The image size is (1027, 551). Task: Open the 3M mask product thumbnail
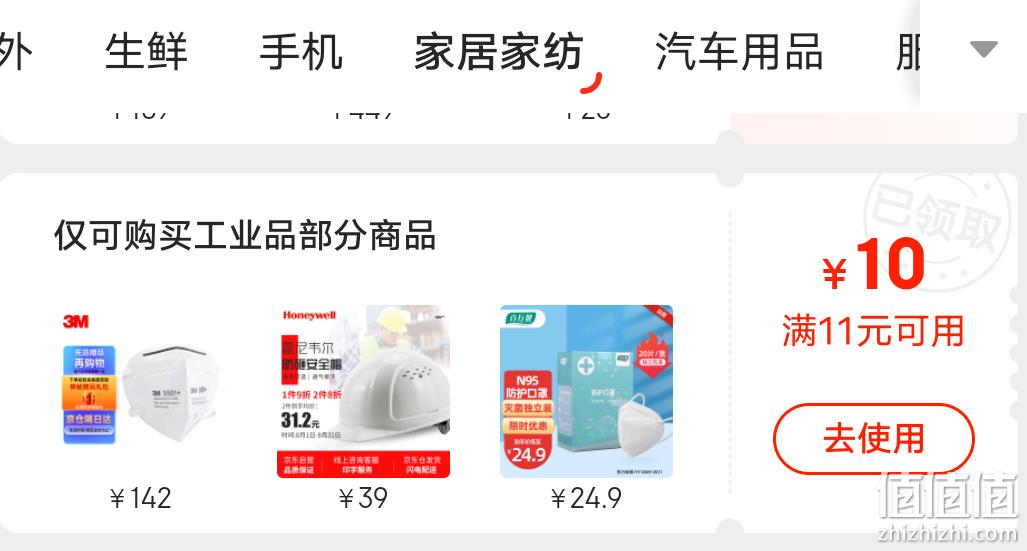[141, 391]
